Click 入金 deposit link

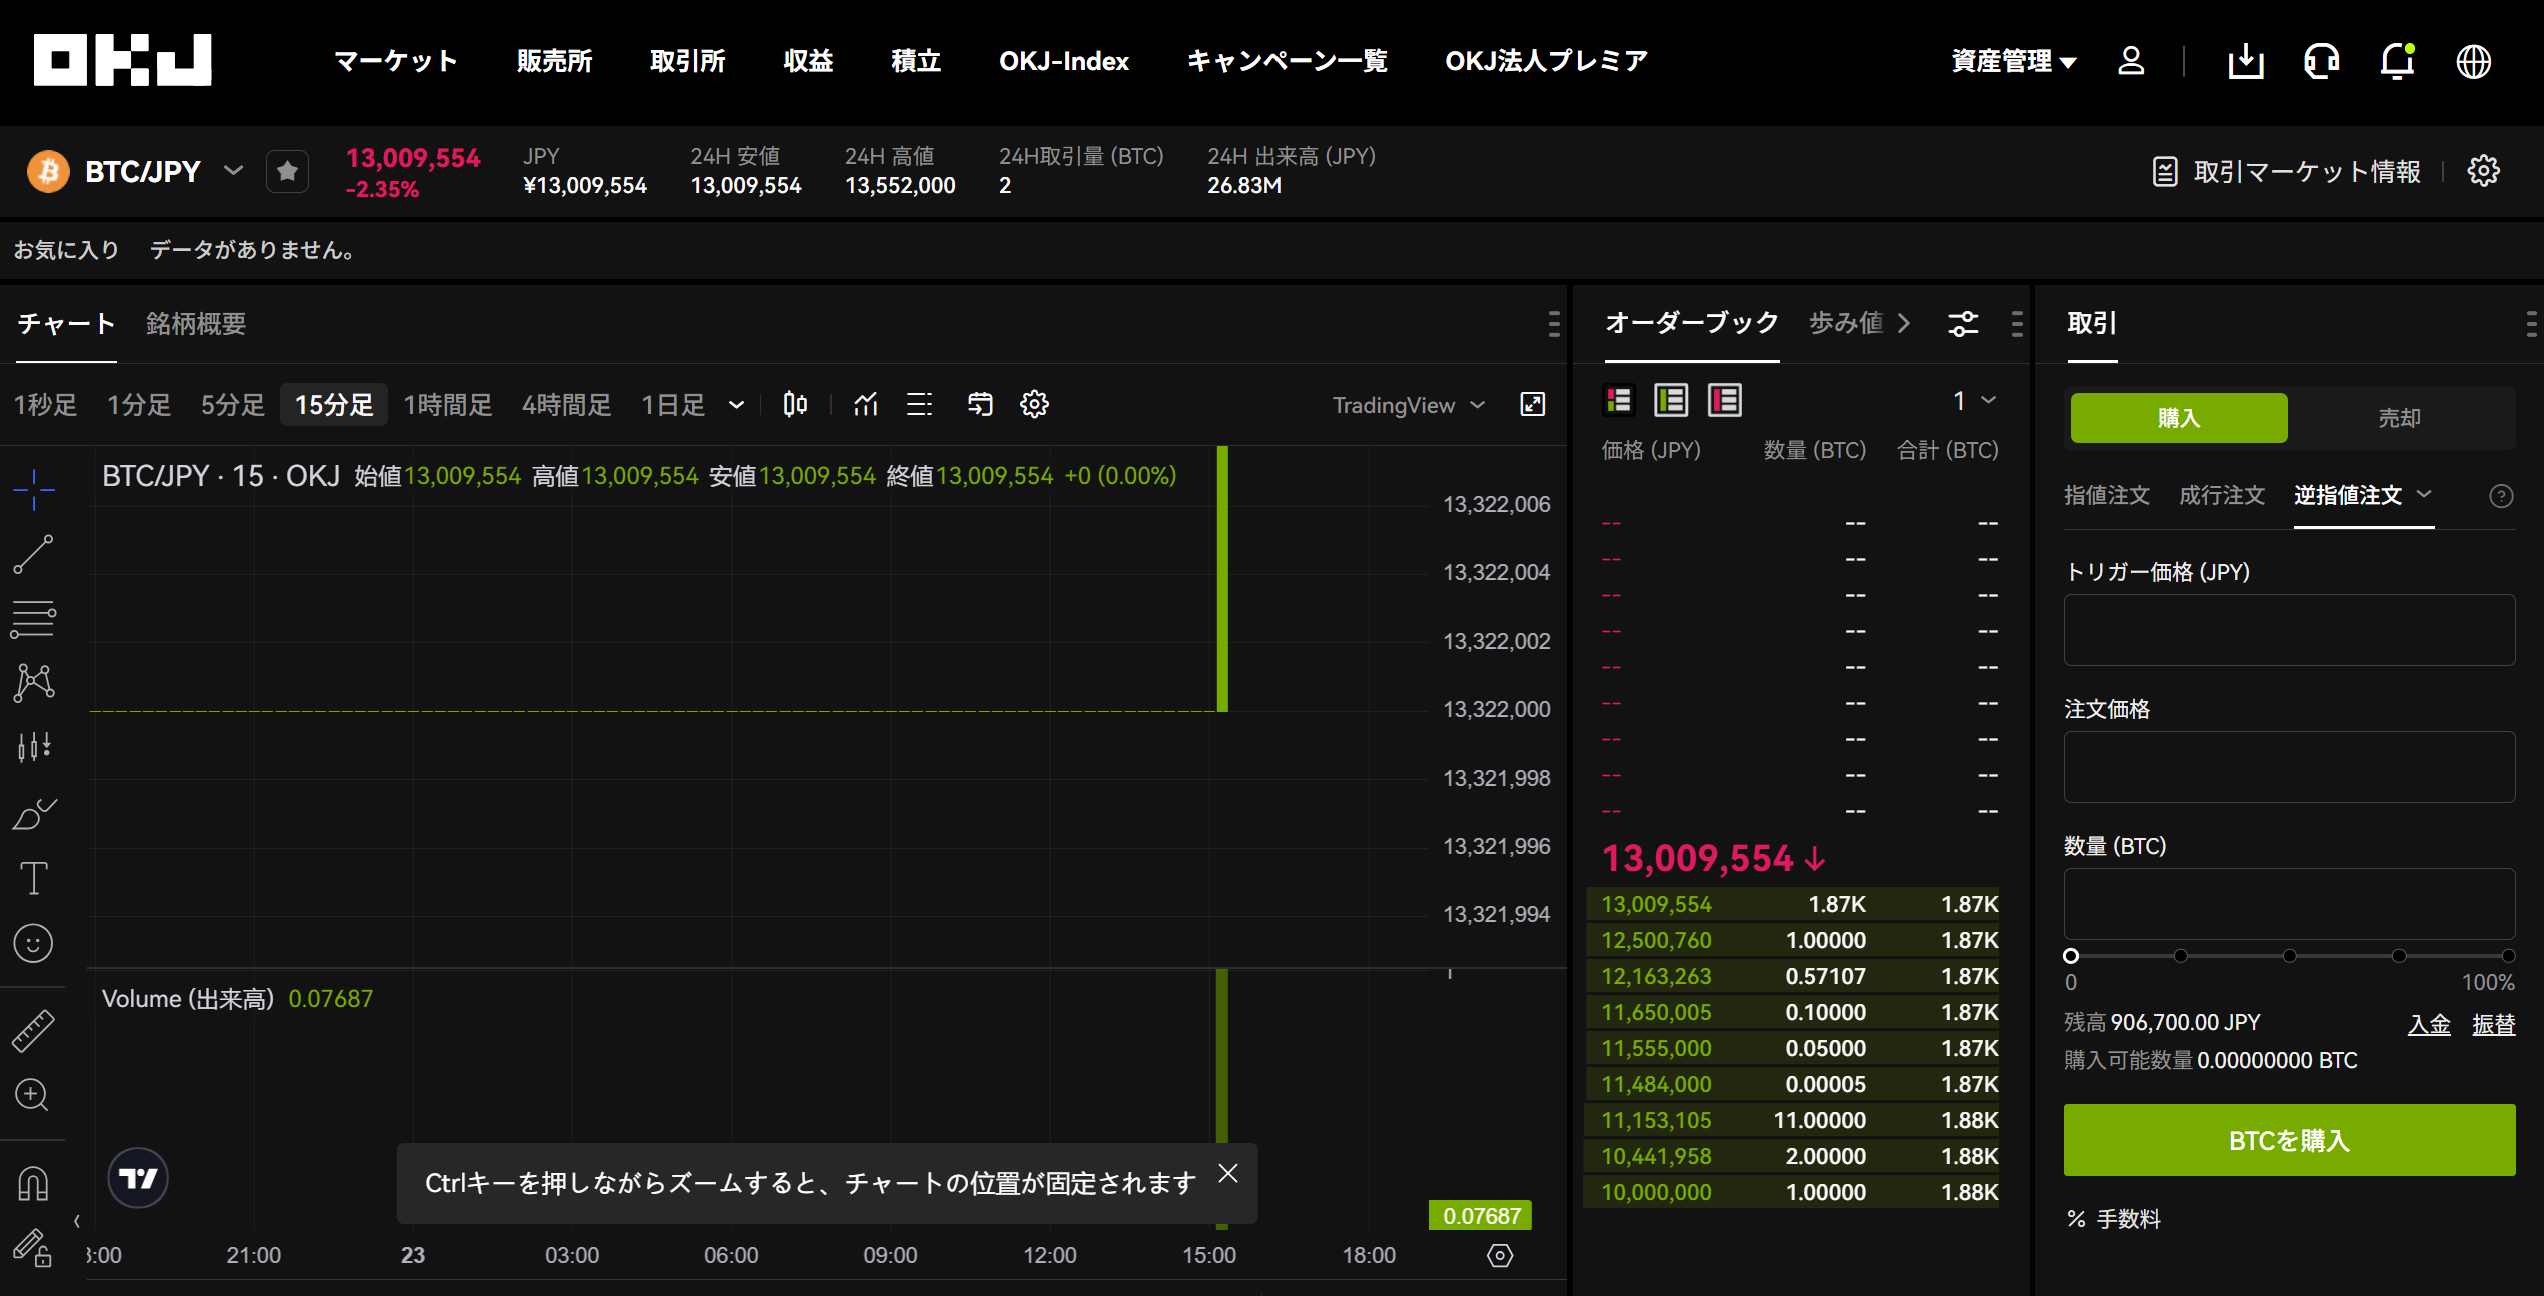point(2429,1024)
